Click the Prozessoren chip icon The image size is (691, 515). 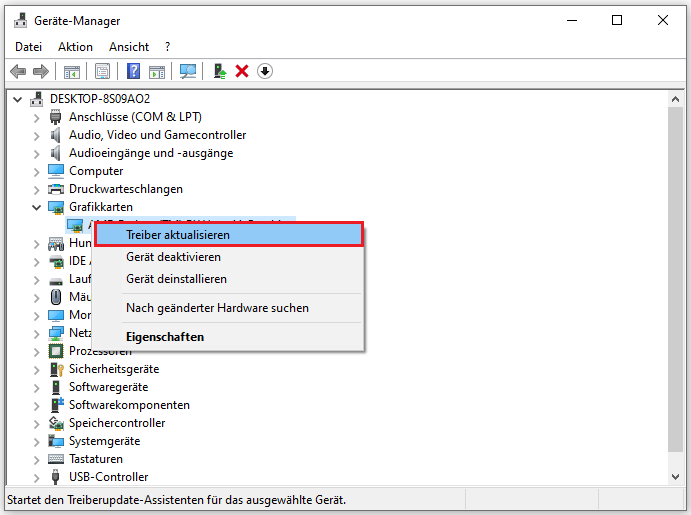pyautogui.click(x=56, y=351)
